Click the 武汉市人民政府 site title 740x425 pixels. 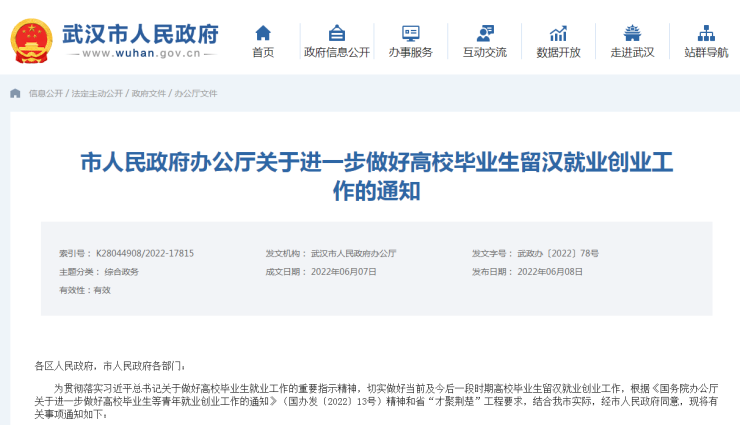(x=140, y=32)
